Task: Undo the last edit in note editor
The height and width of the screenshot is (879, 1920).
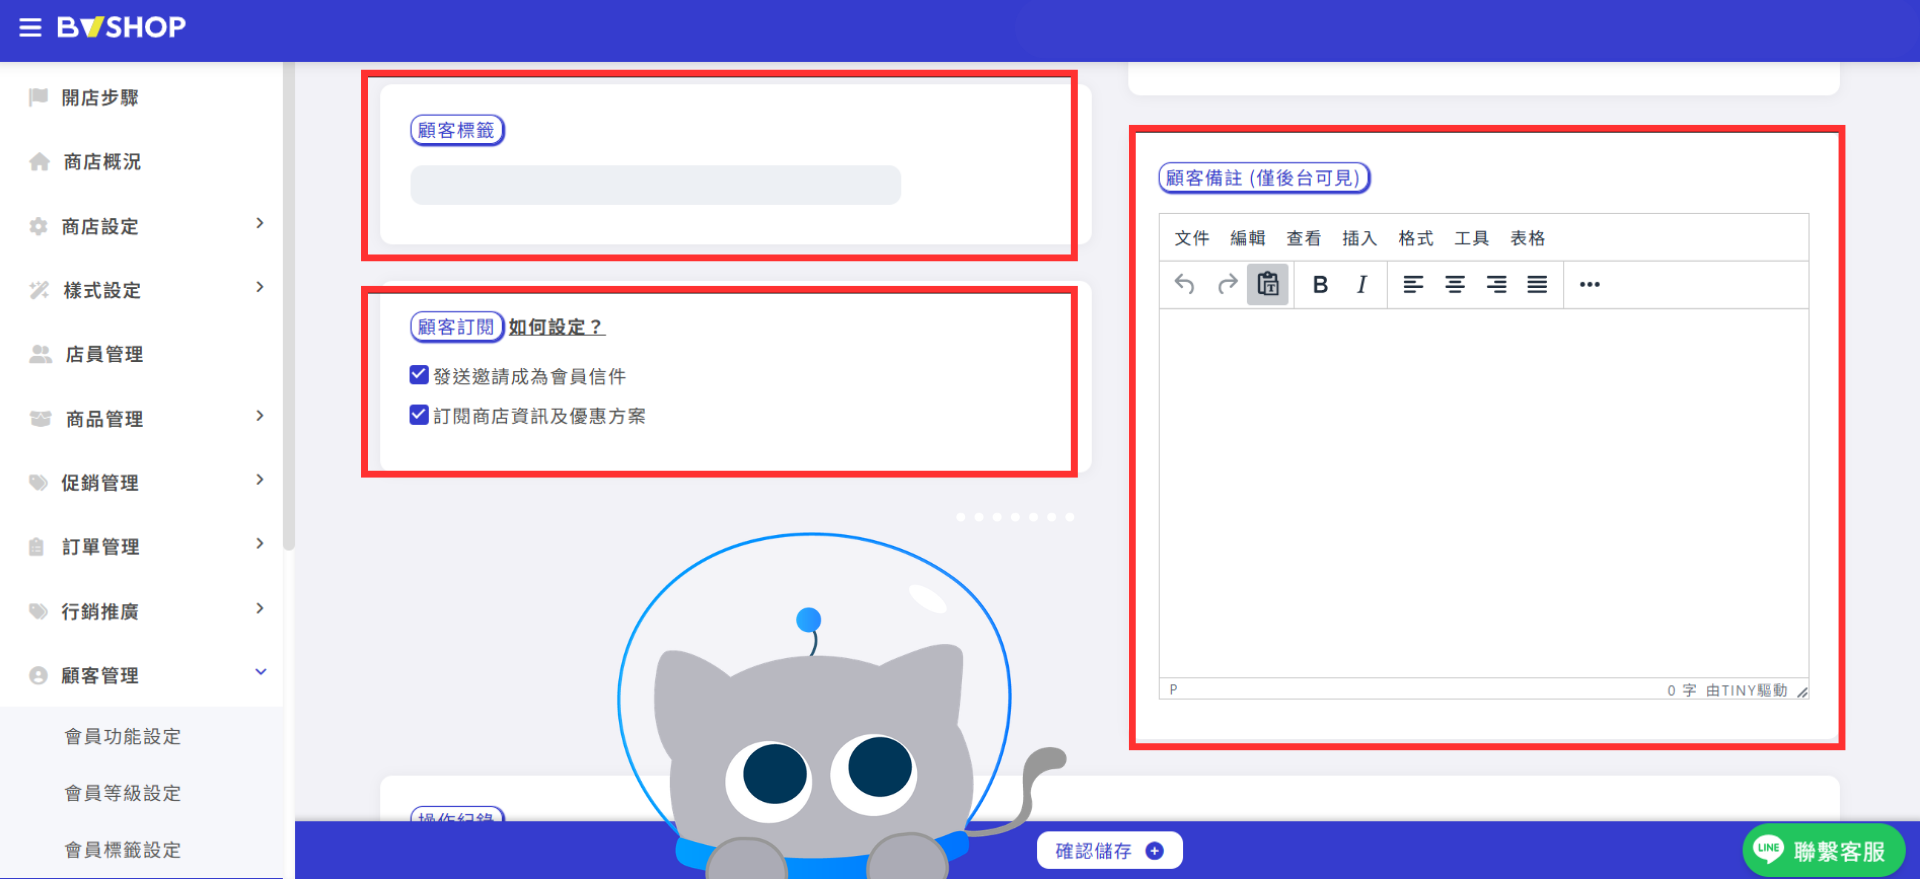Action: tap(1185, 285)
